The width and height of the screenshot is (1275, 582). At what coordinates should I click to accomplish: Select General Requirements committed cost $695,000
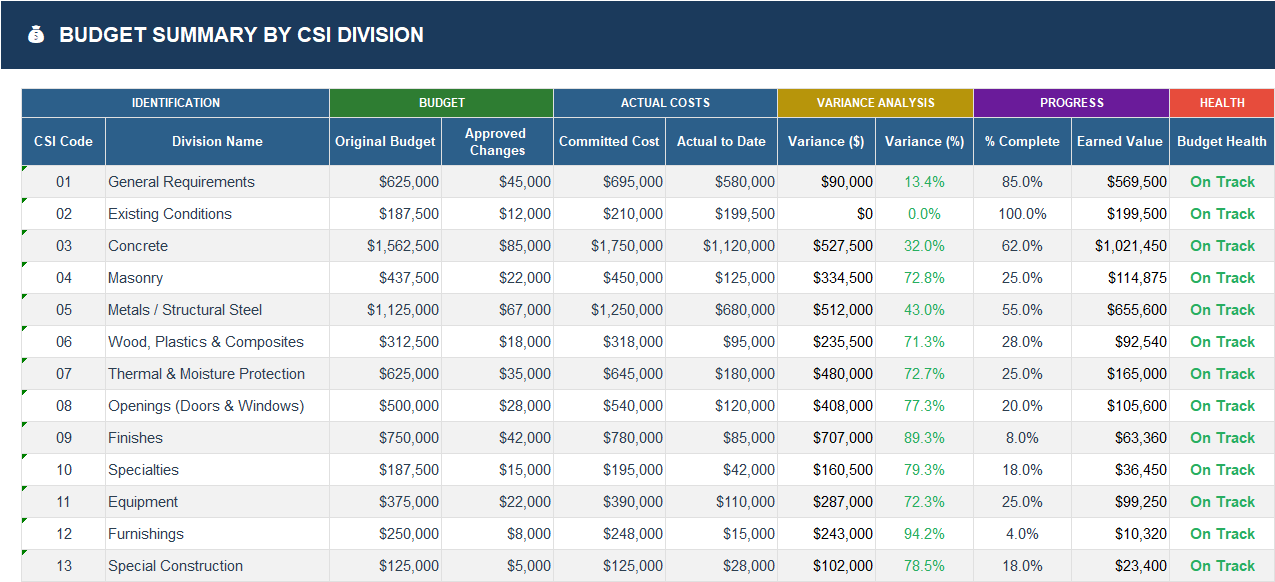609,182
